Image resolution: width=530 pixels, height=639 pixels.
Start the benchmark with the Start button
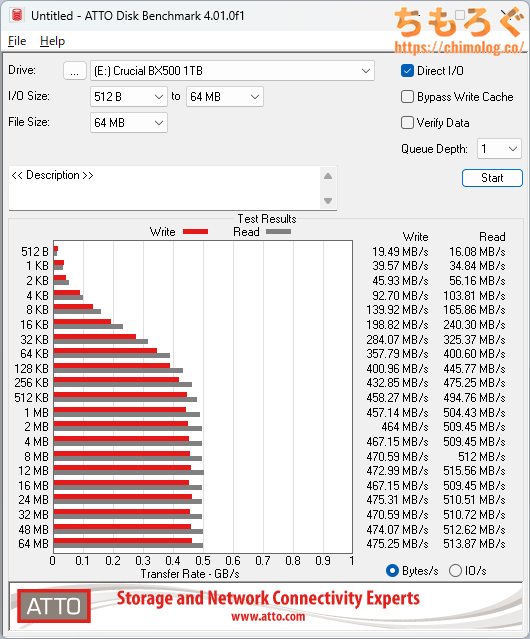coord(492,178)
